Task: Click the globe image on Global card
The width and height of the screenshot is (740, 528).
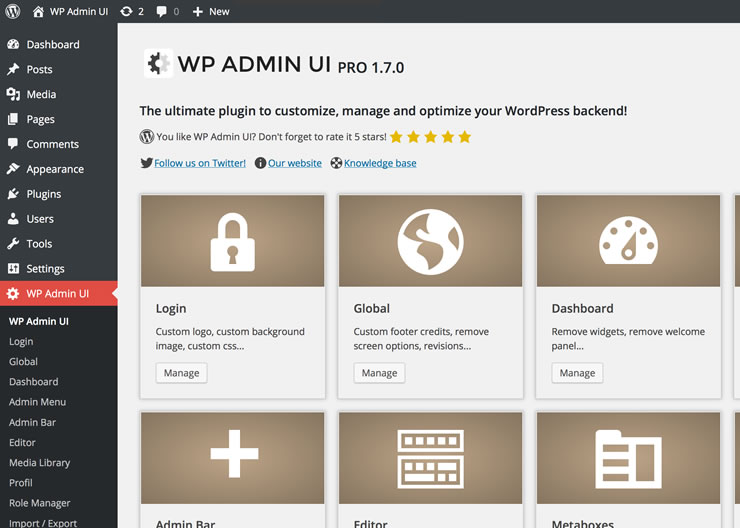Action: 430,242
